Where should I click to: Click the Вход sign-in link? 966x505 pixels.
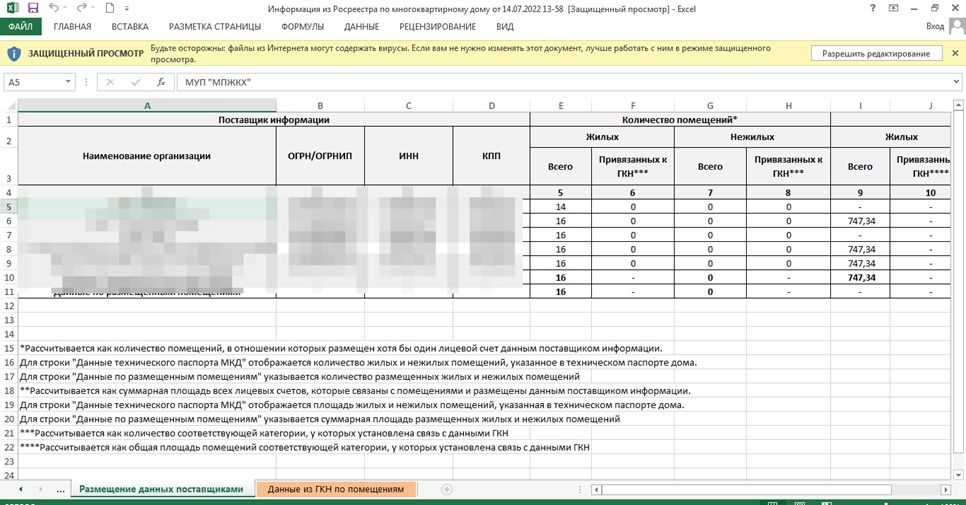(x=935, y=26)
